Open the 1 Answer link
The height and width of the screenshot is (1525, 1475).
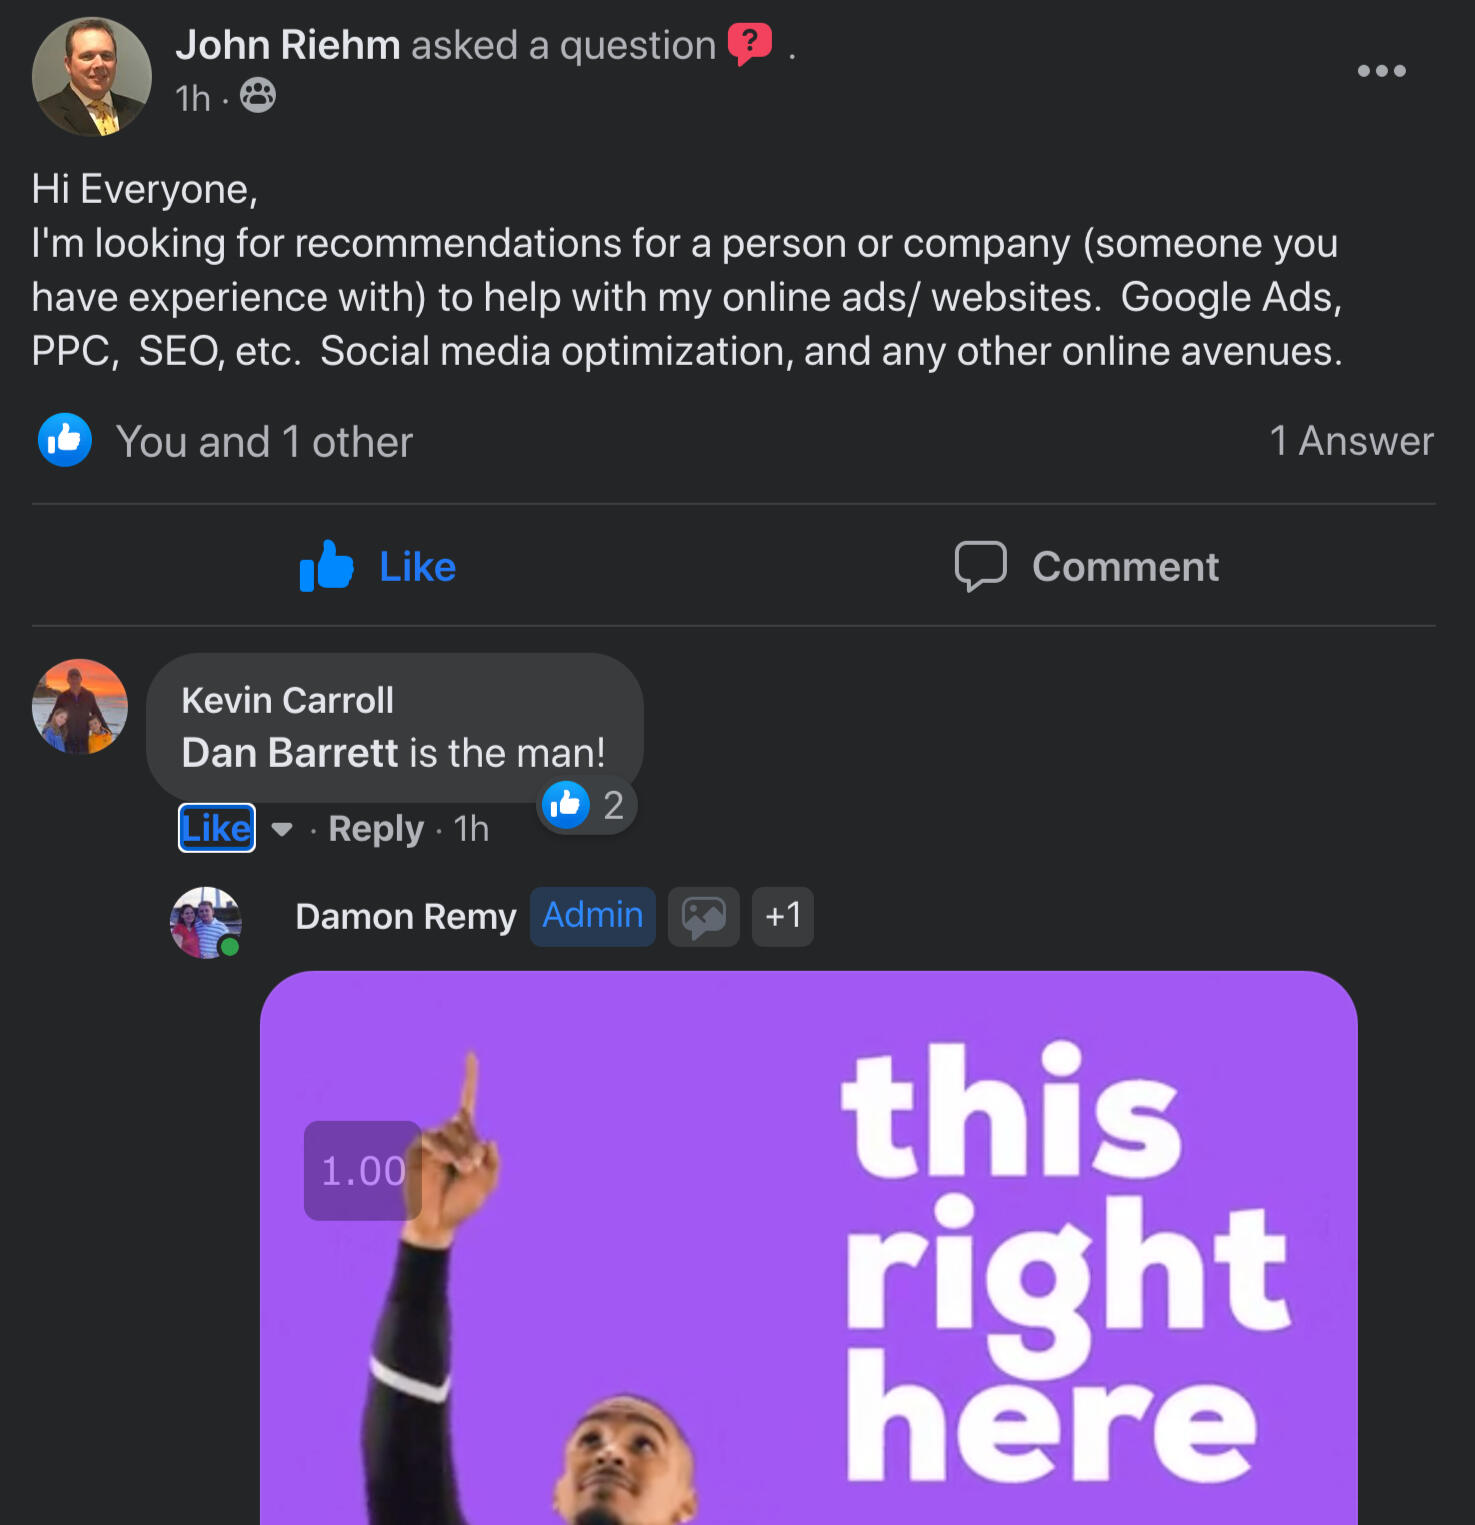coord(1351,441)
